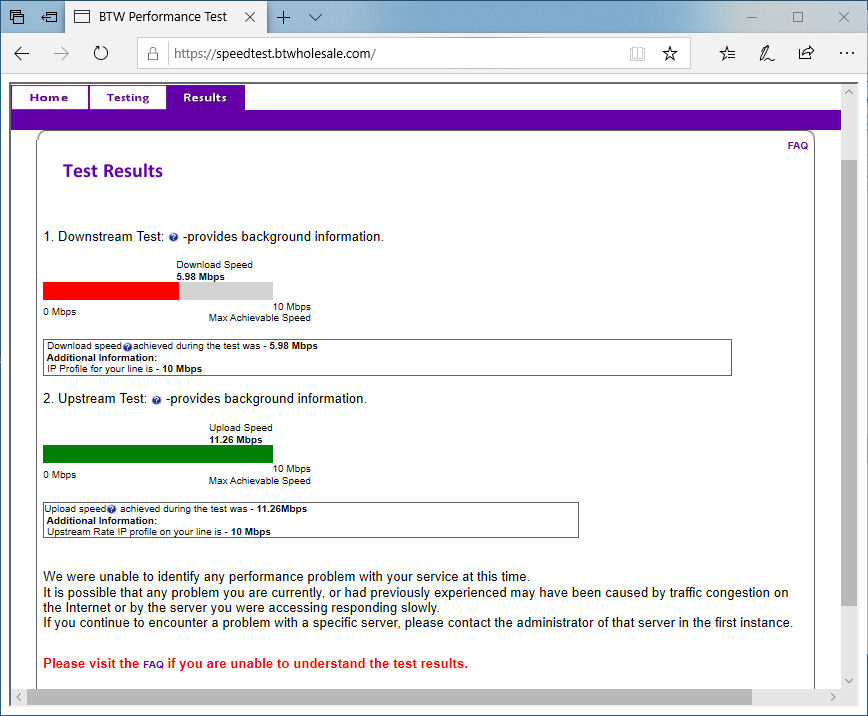Open the Hub favorites list icon
The width and height of the screenshot is (868, 716).
pos(726,53)
